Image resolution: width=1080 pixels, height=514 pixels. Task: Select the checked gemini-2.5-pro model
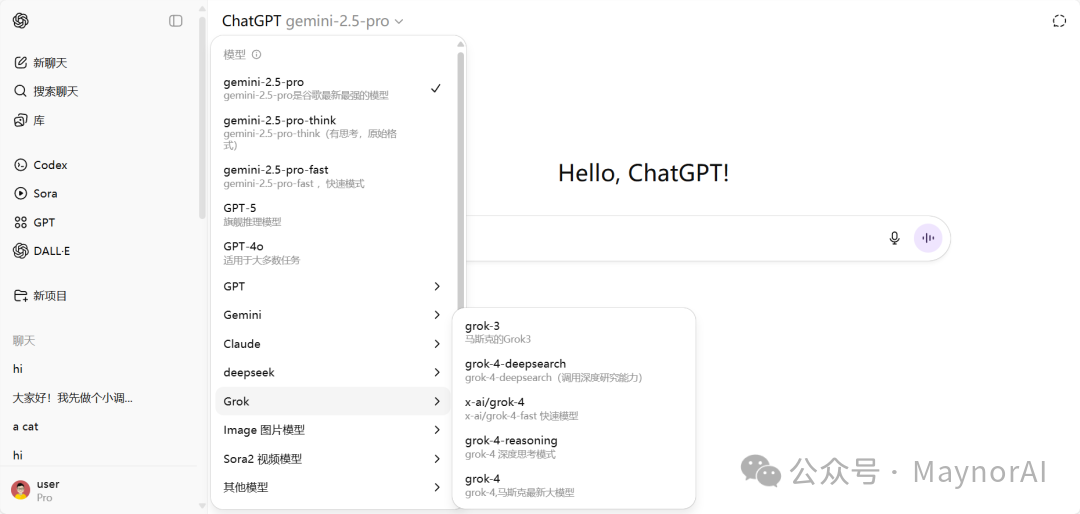[333, 88]
